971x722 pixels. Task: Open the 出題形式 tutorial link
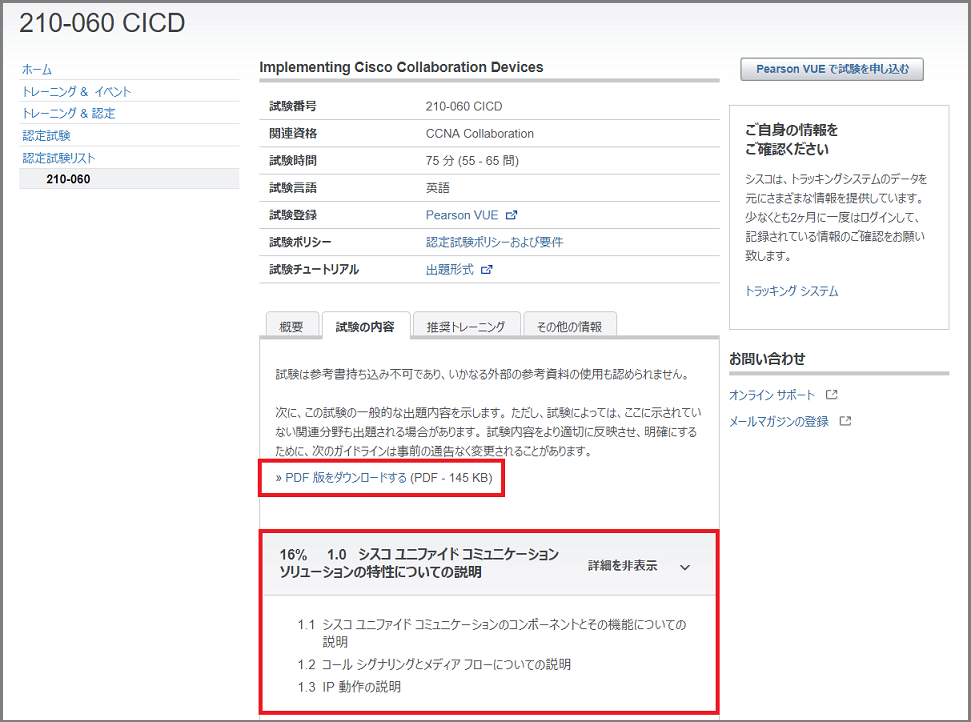(x=450, y=269)
